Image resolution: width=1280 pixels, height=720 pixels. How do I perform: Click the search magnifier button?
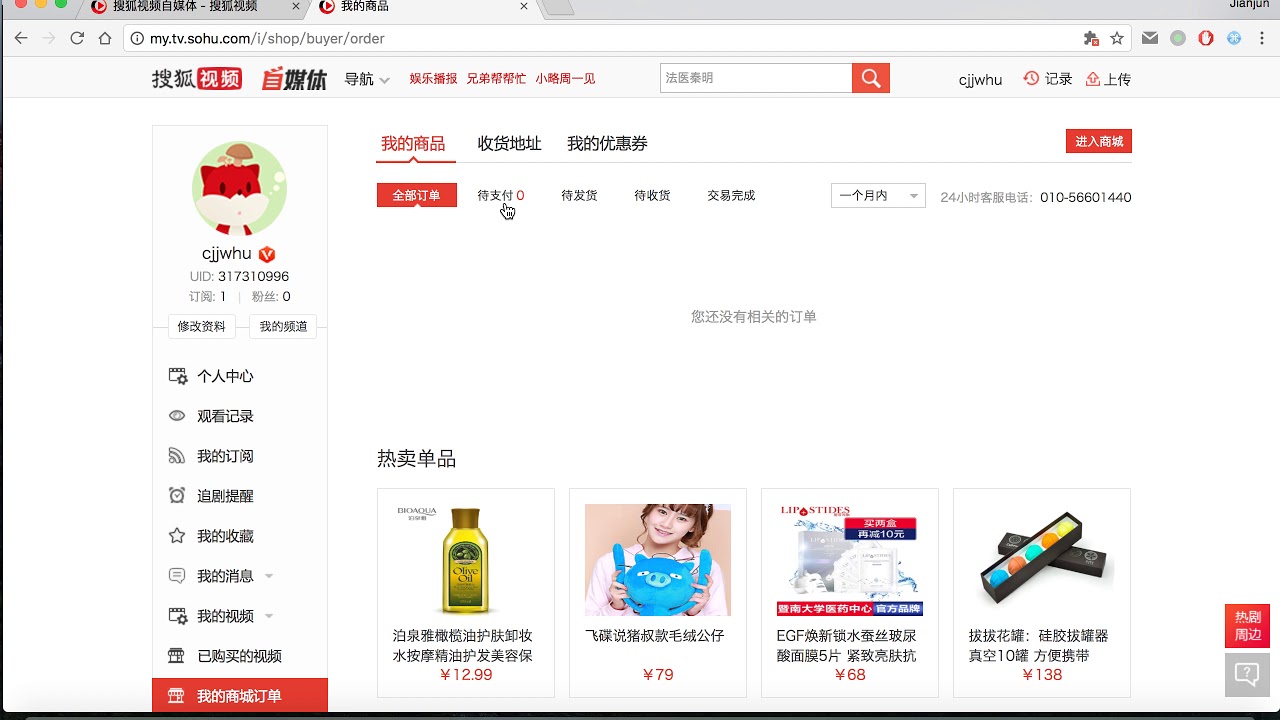pos(871,78)
